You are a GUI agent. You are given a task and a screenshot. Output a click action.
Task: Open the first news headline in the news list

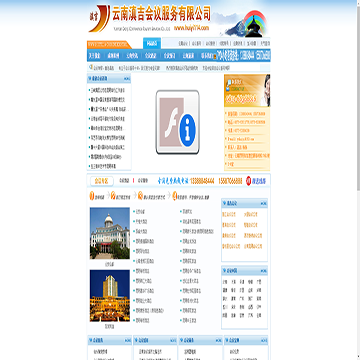pos(108,90)
